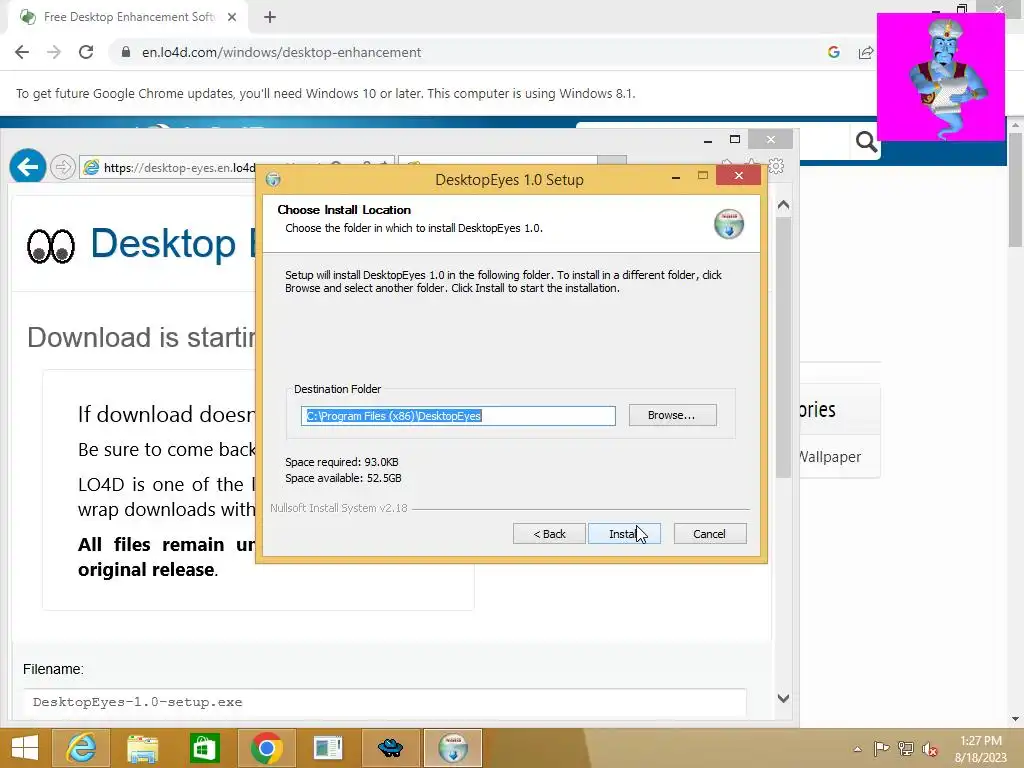Open the Windows Start button
The image size is (1024, 768).
click(24, 748)
